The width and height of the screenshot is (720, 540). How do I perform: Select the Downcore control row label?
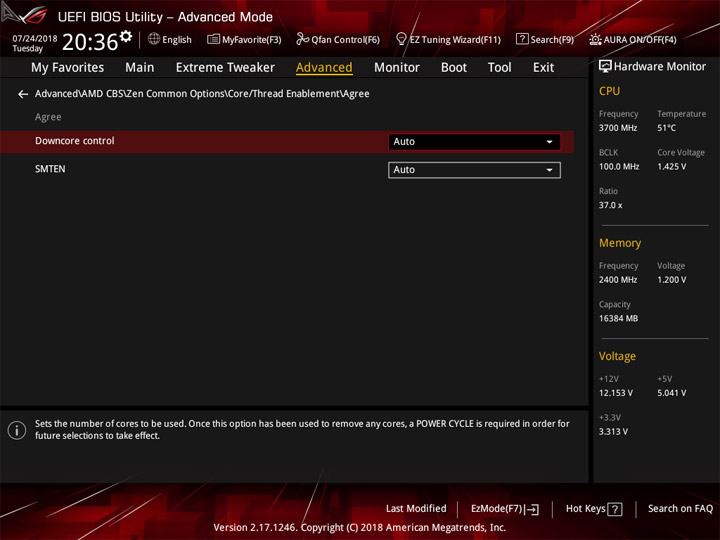(75, 141)
